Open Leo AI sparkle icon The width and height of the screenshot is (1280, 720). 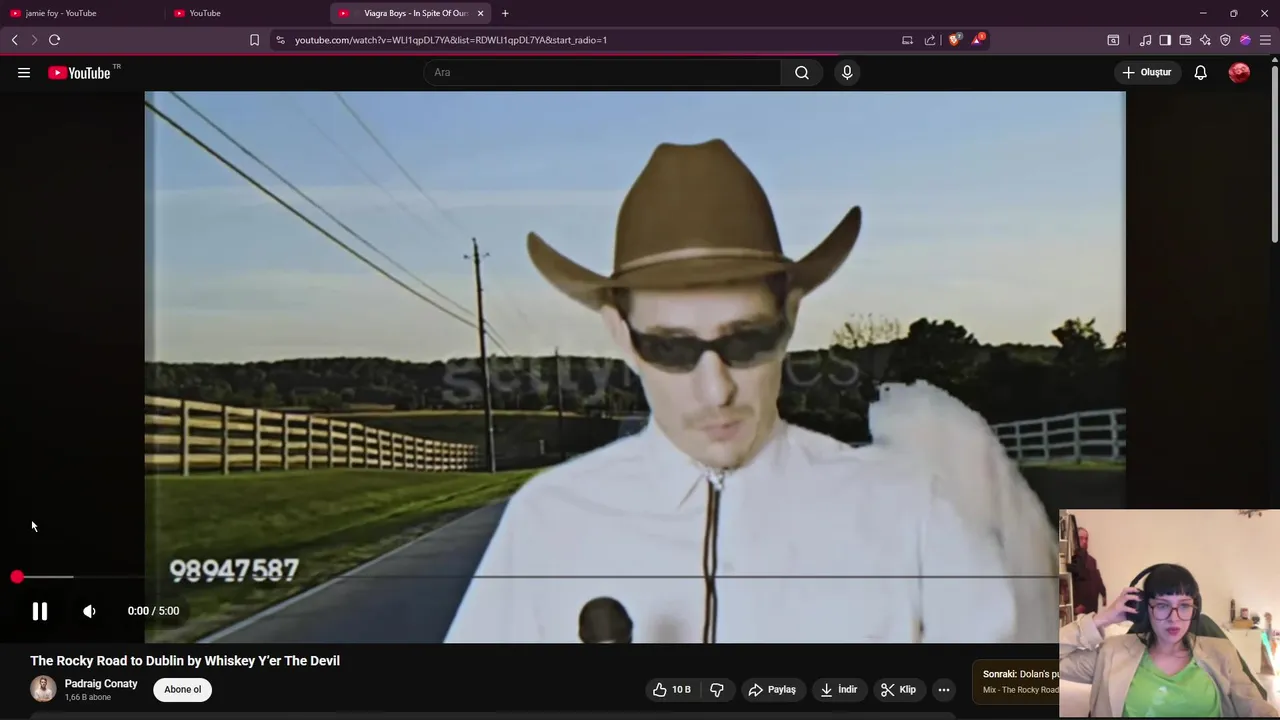point(1205,40)
